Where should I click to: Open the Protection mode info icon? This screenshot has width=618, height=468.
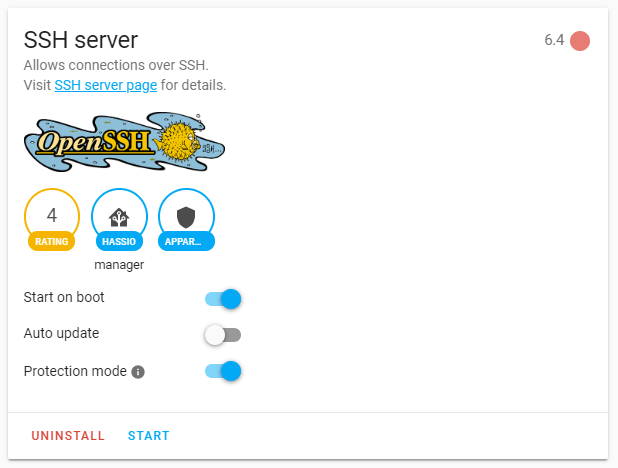tap(138, 372)
